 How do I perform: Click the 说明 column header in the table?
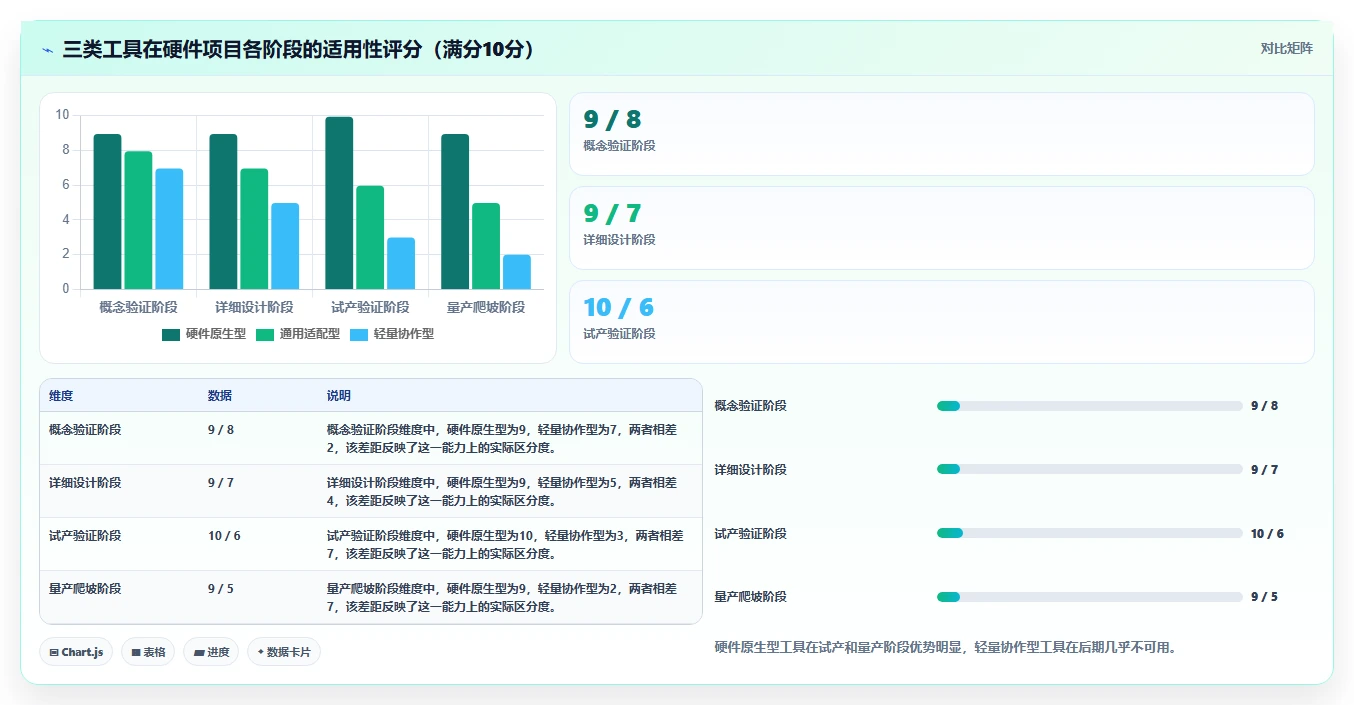pos(339,396)
